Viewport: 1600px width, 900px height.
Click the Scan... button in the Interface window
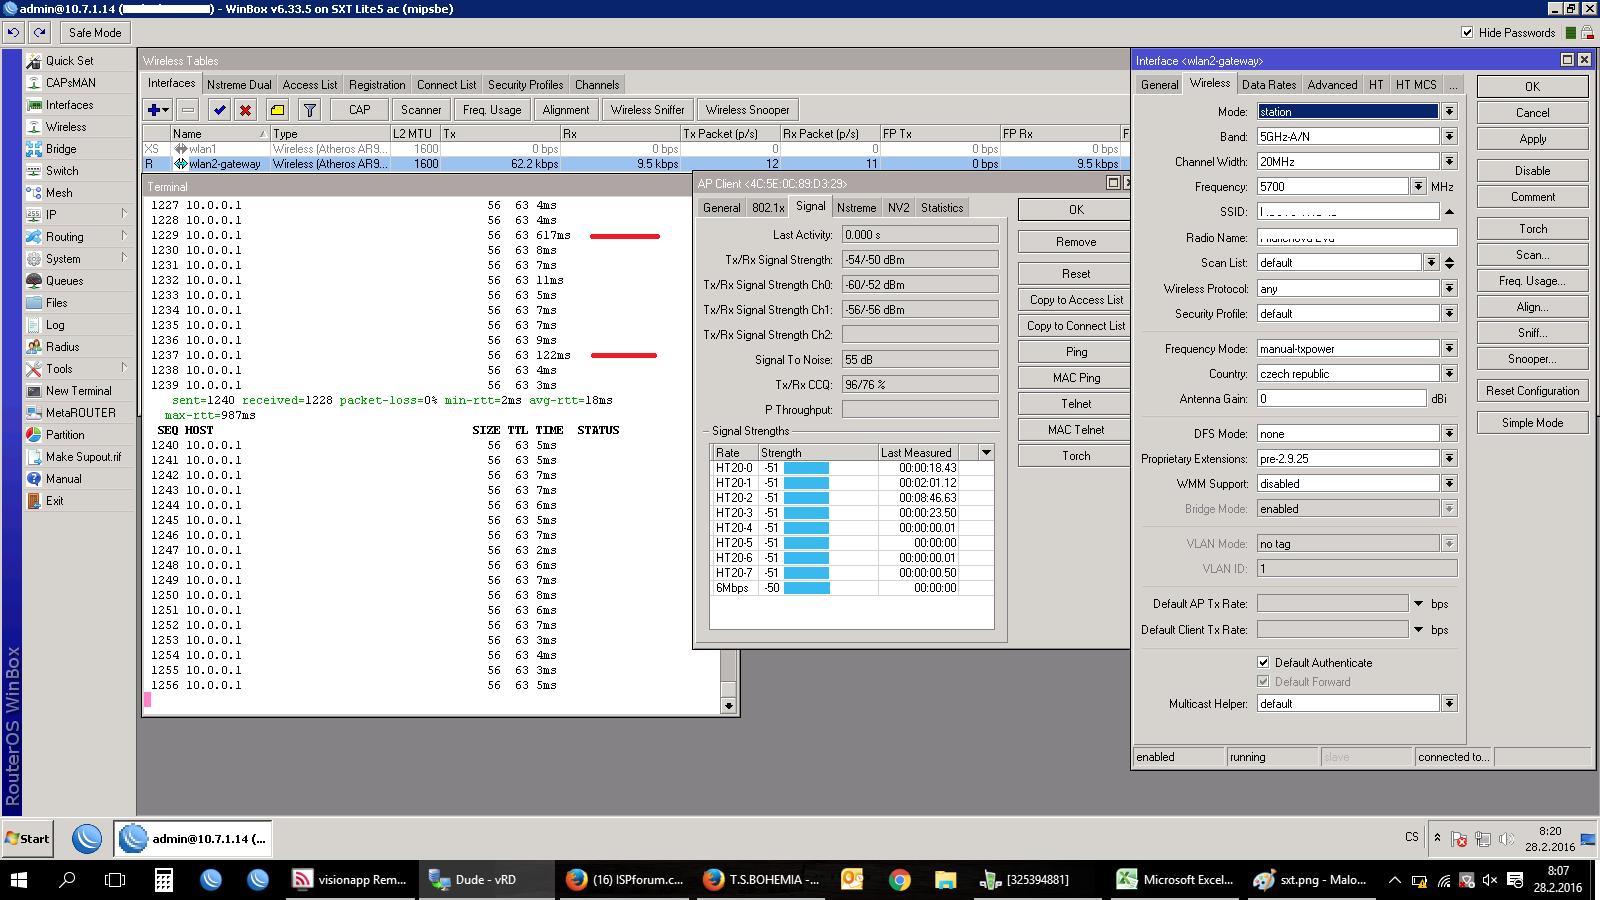click(x=1532, y=255)
